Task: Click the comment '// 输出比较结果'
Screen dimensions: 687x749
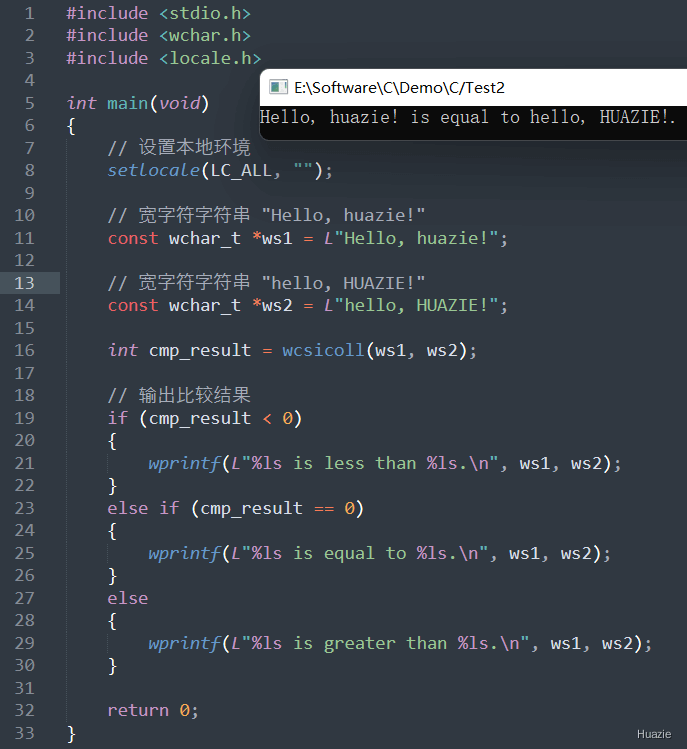Action: 179,396
